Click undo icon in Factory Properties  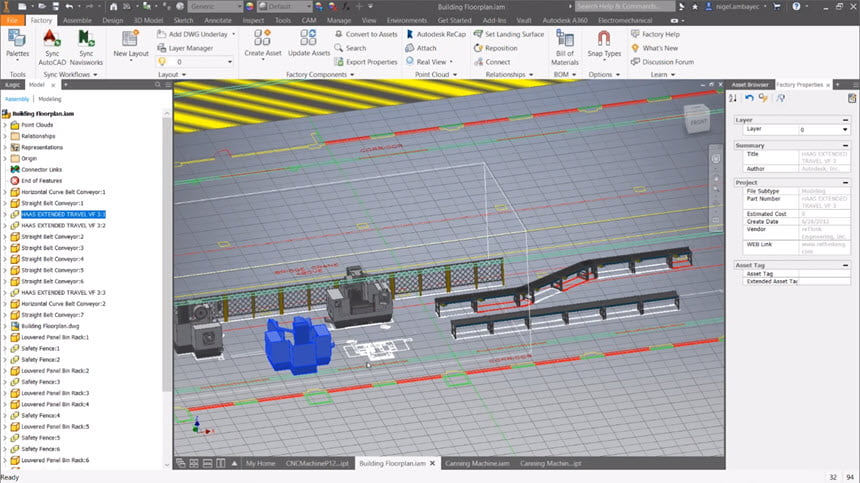coord(749,98)
